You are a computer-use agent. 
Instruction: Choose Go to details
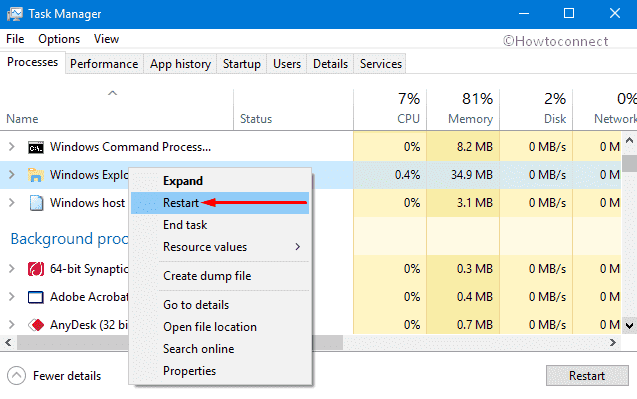coord(220,305)
